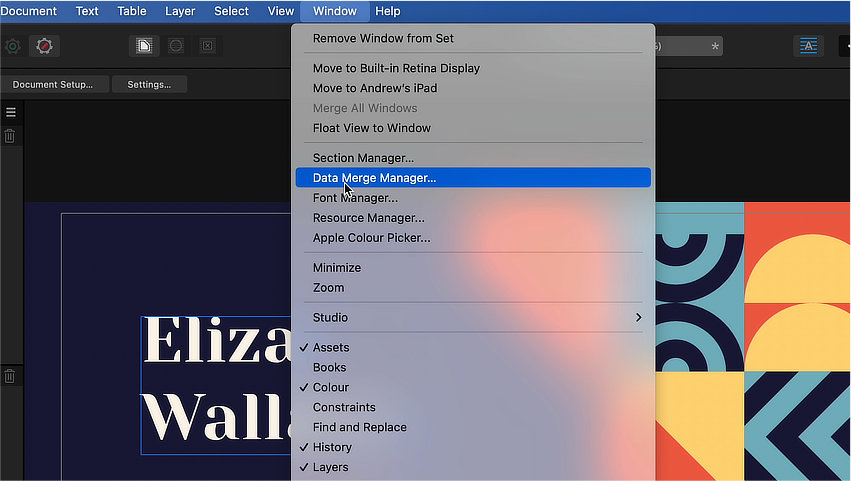Open the Text menu
The width and height of the screenshot is (851, 481).
(x=87, y=11)
